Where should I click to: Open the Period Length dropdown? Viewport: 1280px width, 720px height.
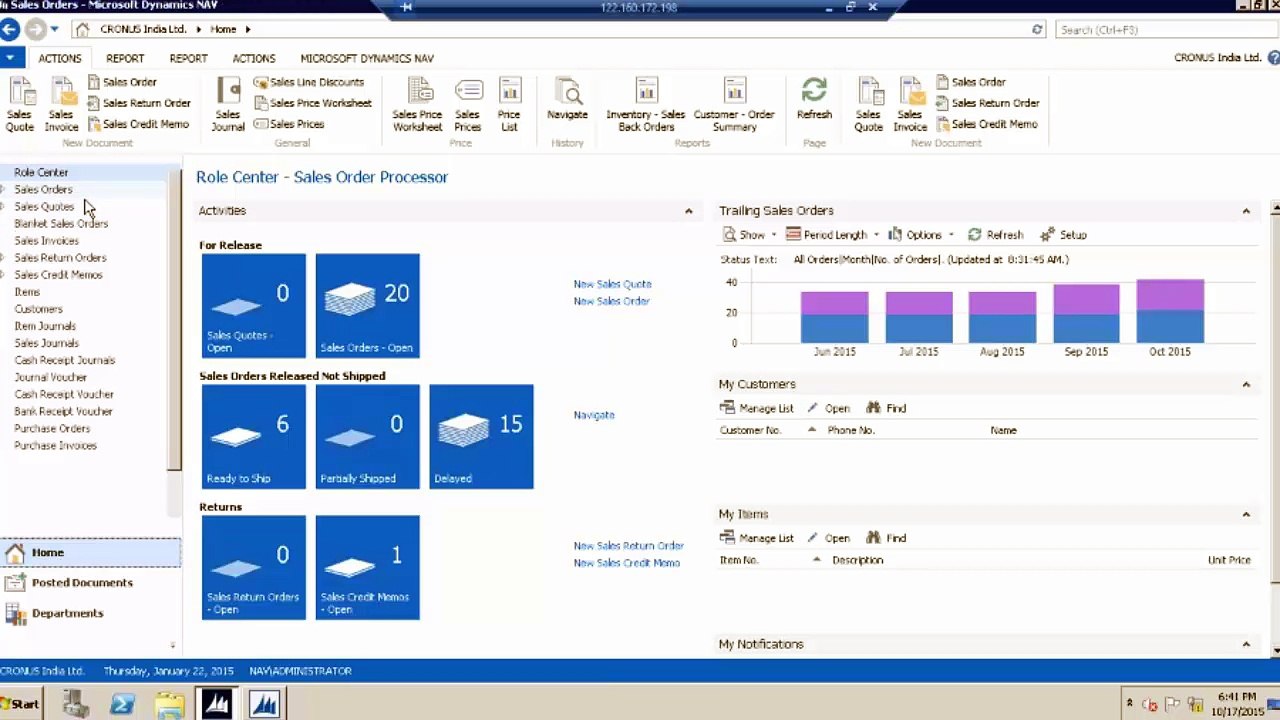[832, 235]
